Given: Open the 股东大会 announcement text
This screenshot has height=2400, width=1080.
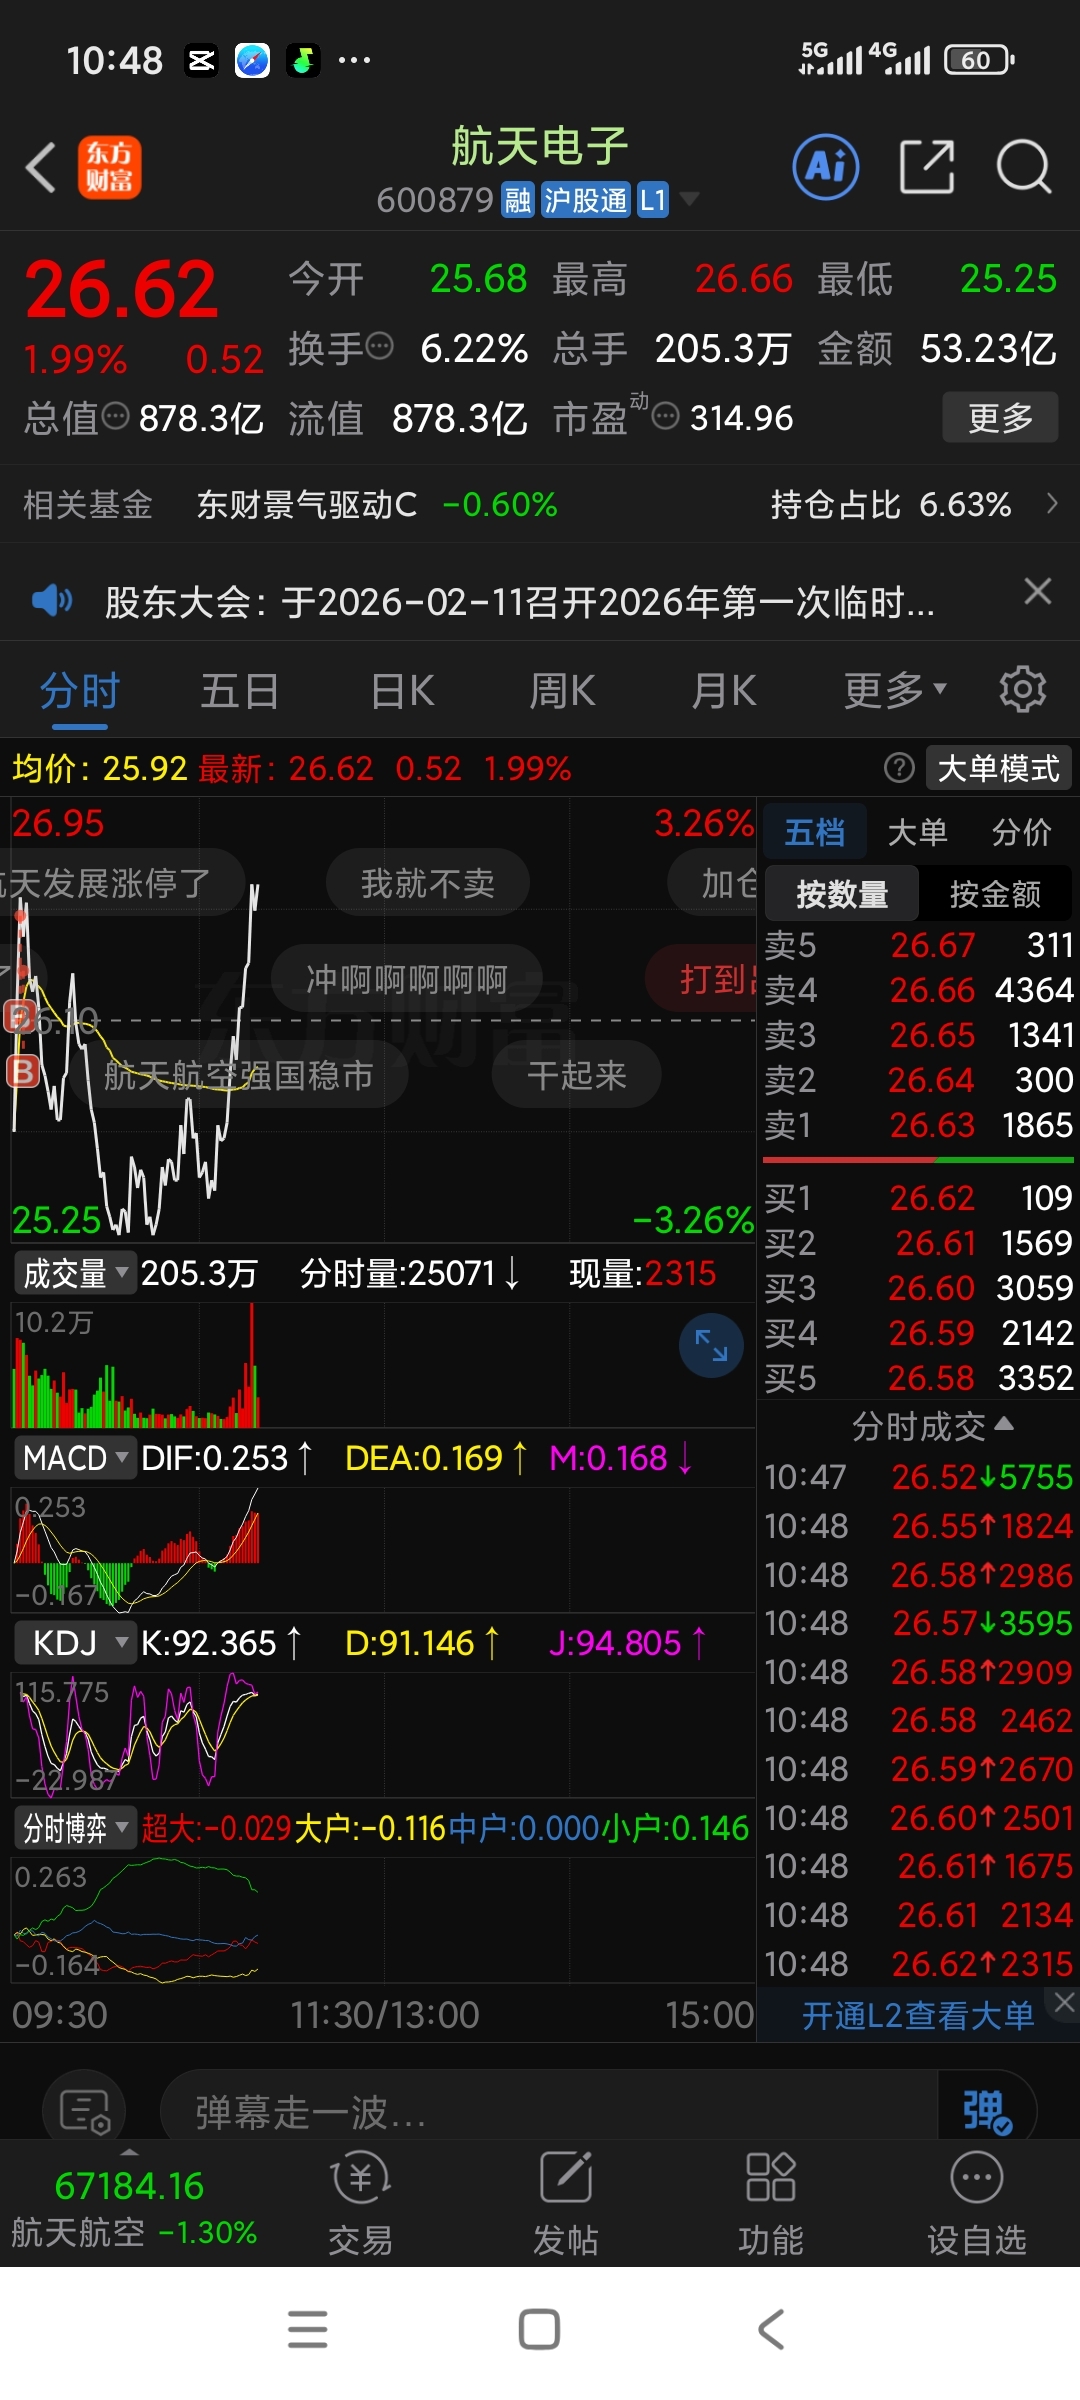Looking at the screenshot, I should 520,601.
